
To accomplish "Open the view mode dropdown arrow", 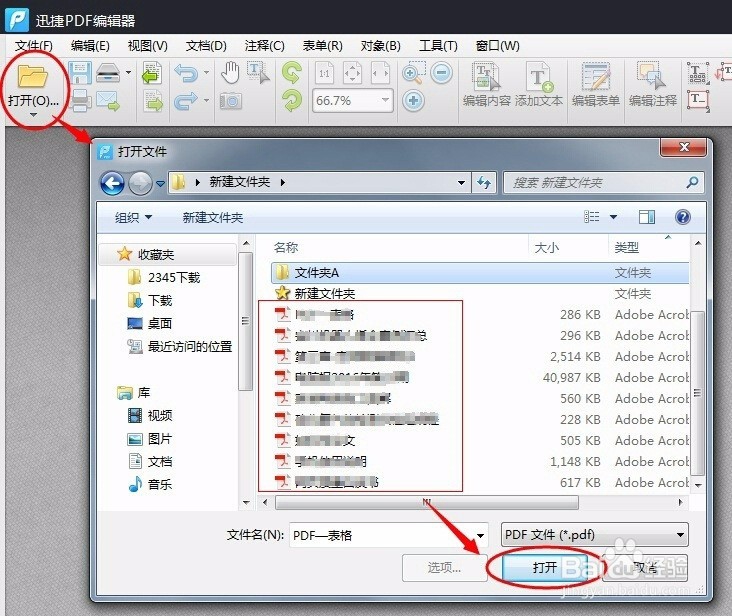I will coord(613,217).
